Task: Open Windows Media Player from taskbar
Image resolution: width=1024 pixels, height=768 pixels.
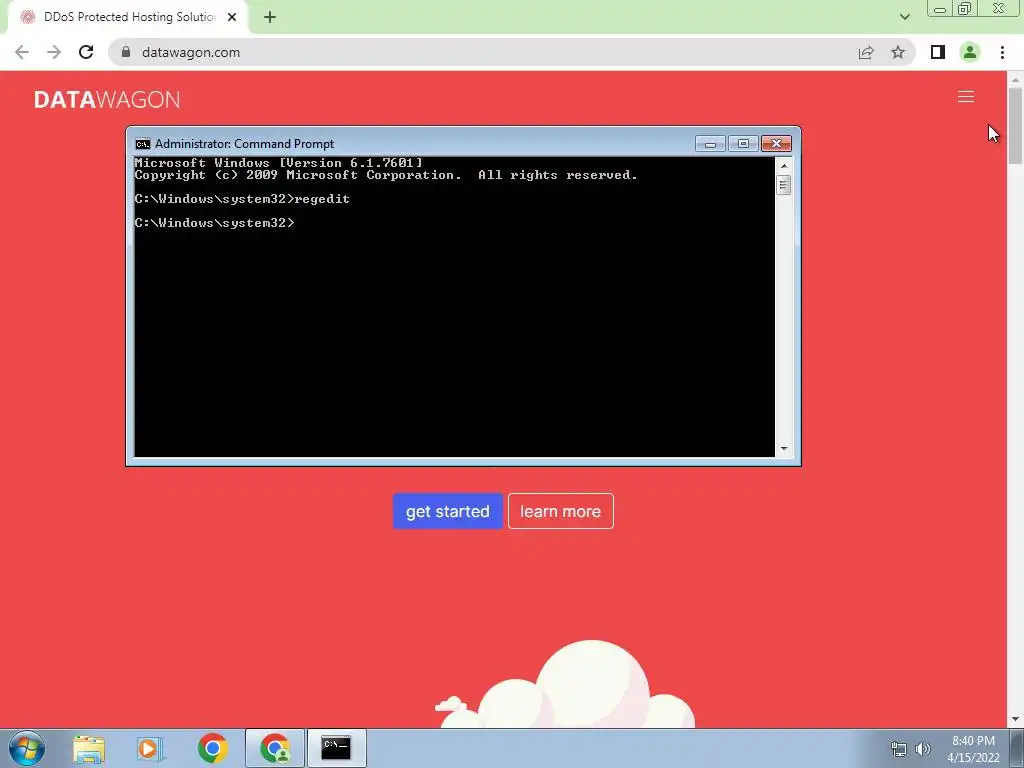Action: [150, 749]
